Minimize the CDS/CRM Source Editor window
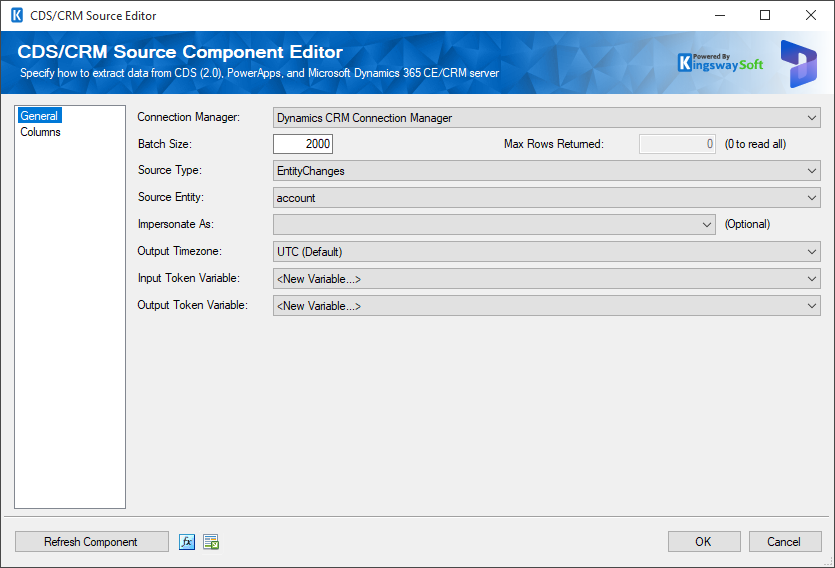Viewport: 835px width, 568px height. (x=720, y=15)
